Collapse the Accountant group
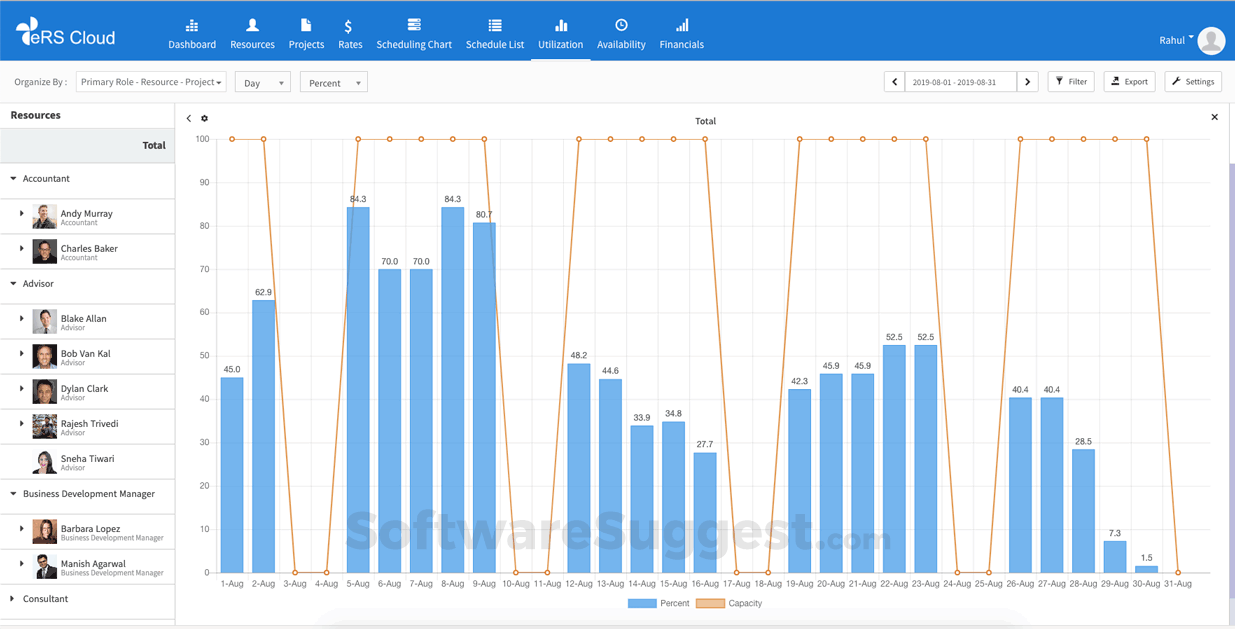Viewport: 1235px width, 629px height. point(14,179)
